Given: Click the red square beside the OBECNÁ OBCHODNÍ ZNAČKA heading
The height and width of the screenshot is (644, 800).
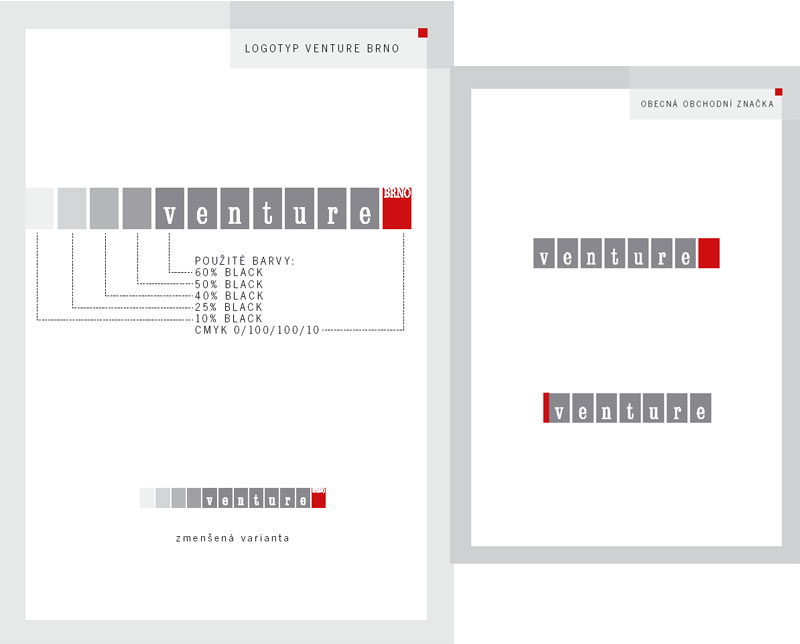Looking at the screenshot, I should click(x=779, y=92).
